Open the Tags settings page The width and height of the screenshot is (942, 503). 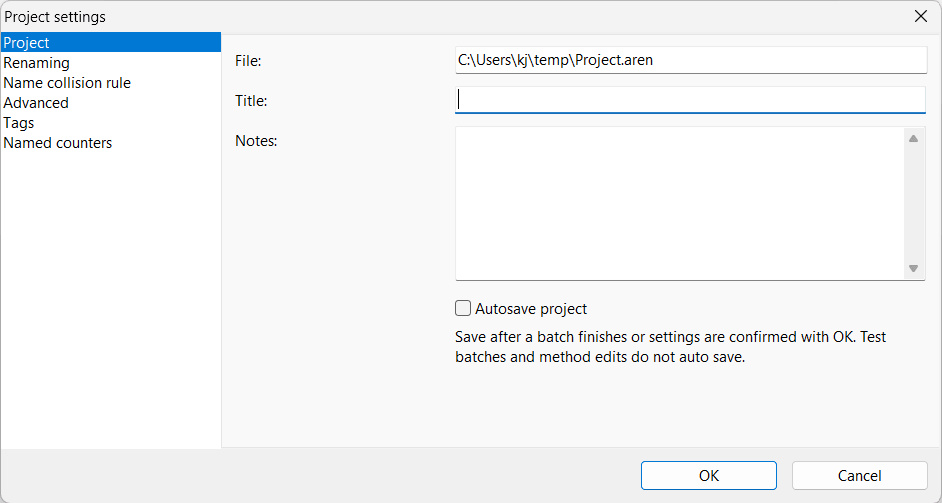tap(111, 123)
